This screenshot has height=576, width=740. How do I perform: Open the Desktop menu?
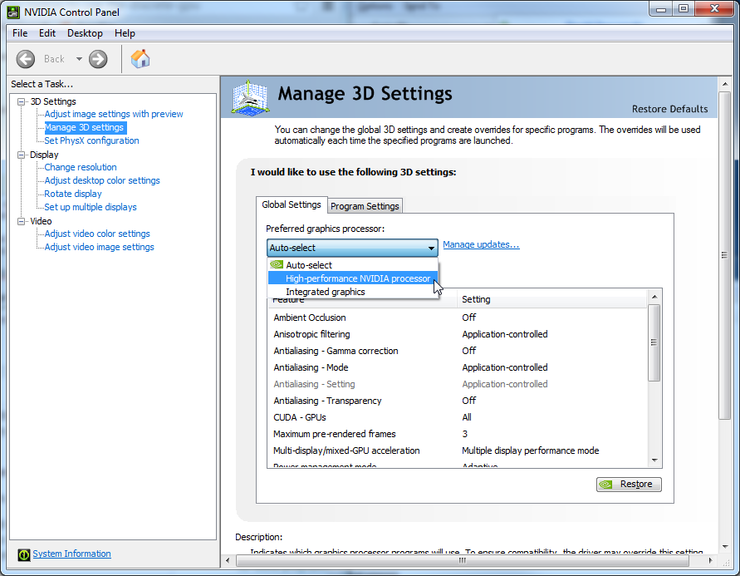coord(85,33)
